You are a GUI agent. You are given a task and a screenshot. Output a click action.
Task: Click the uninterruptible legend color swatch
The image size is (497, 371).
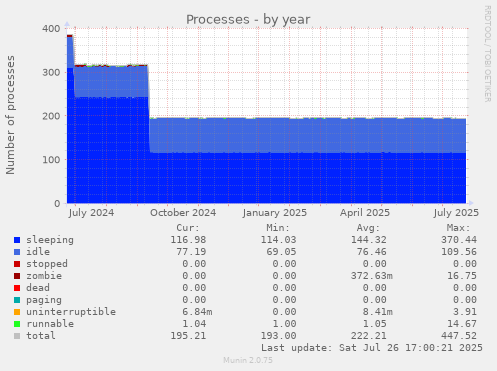coord(17,312)
